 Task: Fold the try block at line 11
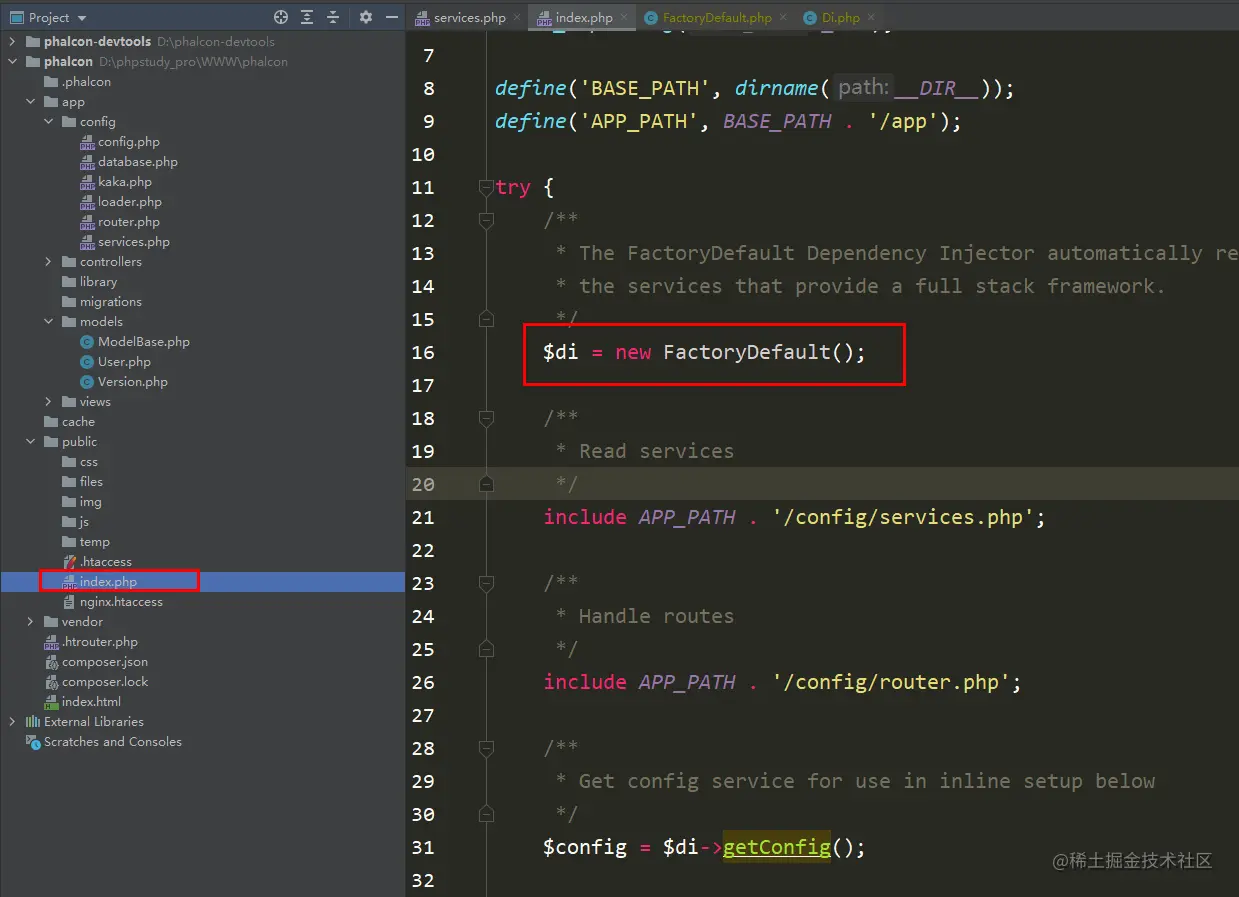(486, 187)
